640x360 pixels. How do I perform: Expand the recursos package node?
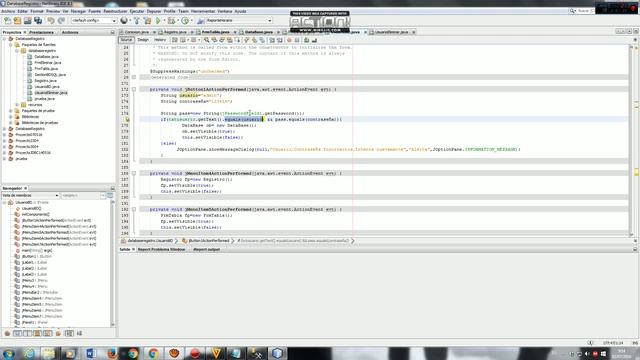click(17, 104)
